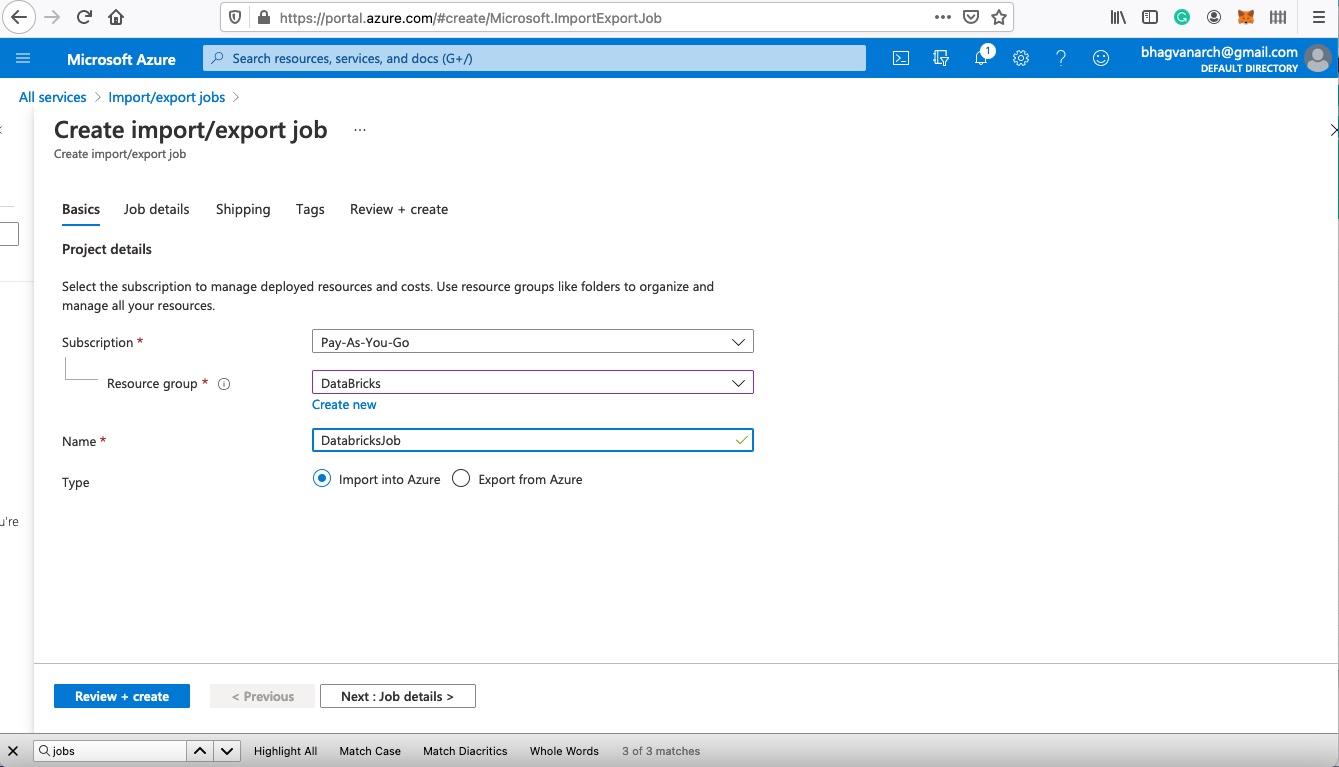
Task: Open Directories and subscriptions filter icon
Action: click(x=941, y=58)
